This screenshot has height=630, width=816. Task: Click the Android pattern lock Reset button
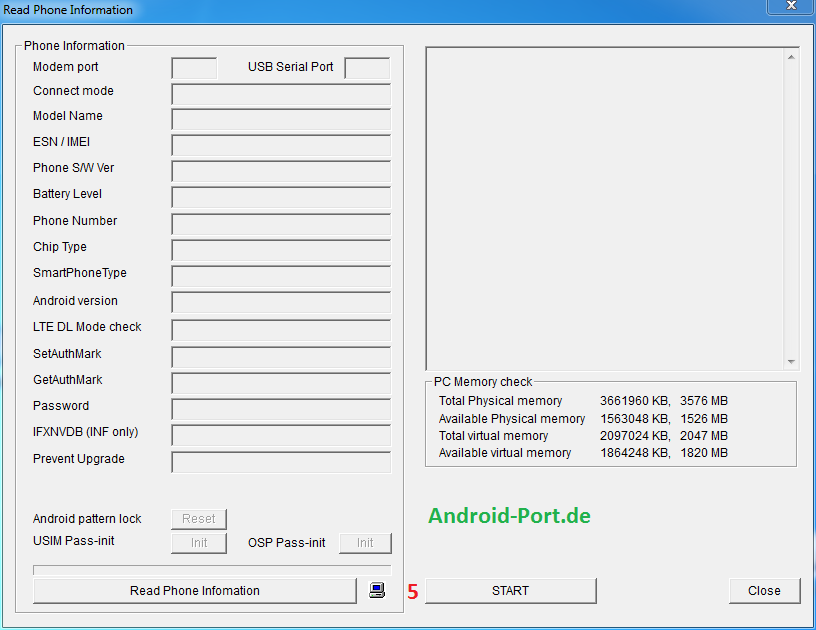point(199,519)
